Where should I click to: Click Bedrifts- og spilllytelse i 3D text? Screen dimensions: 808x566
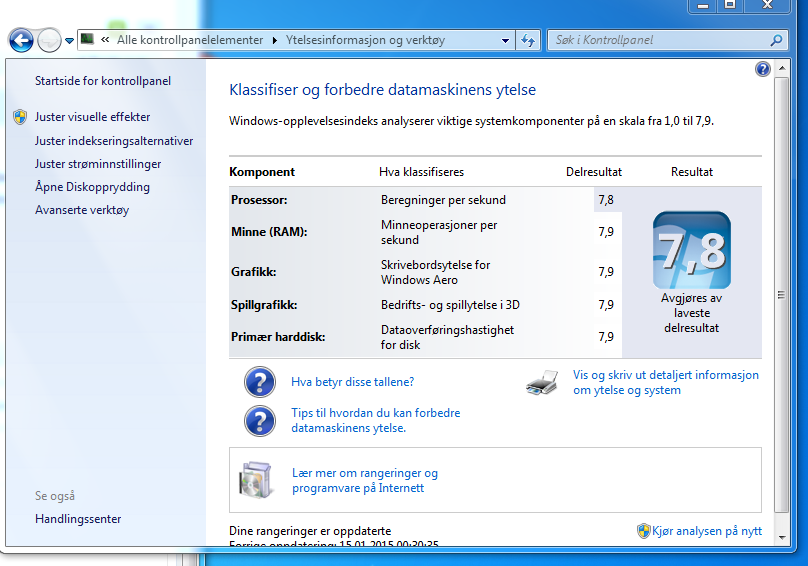pos(450,305)
